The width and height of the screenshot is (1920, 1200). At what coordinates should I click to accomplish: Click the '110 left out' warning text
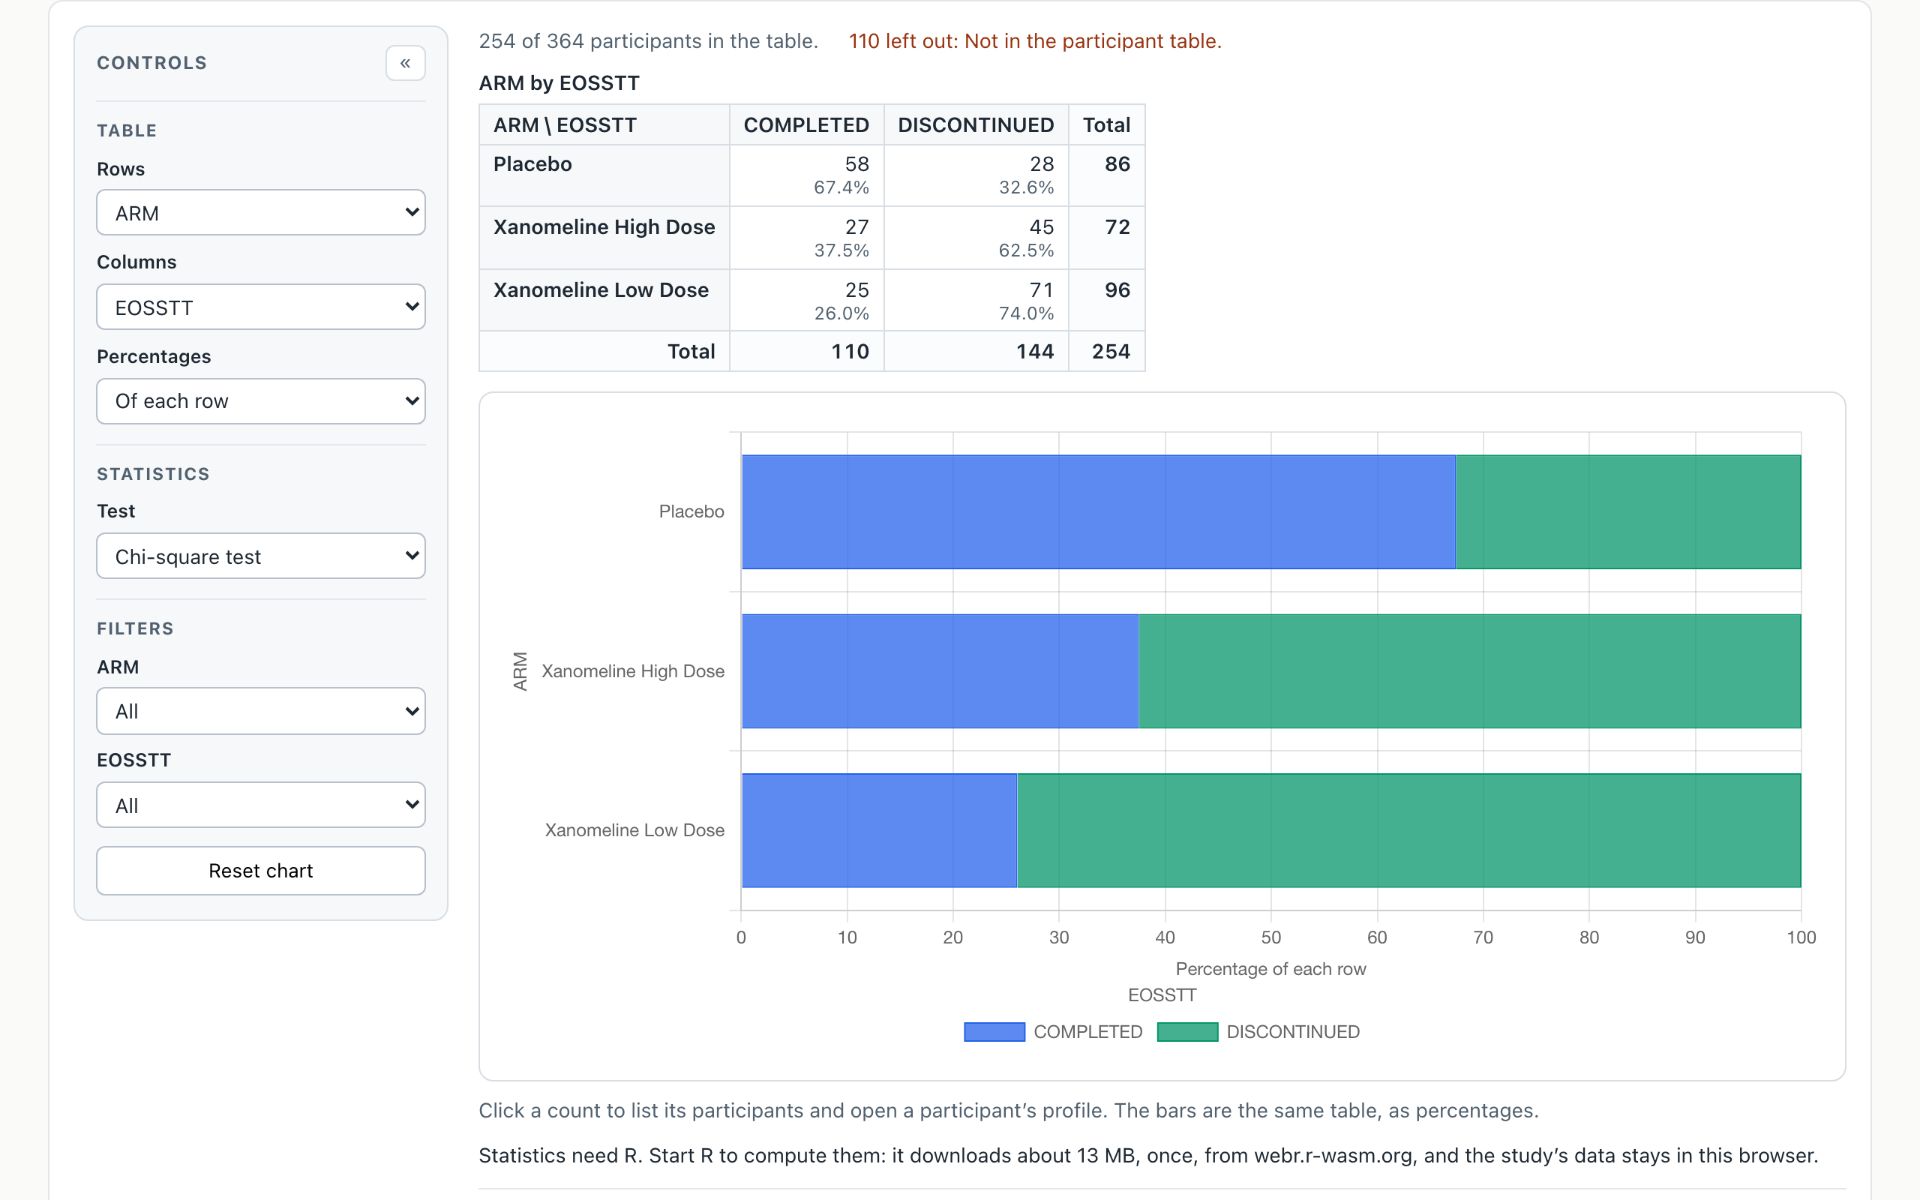coord(1035,41)
